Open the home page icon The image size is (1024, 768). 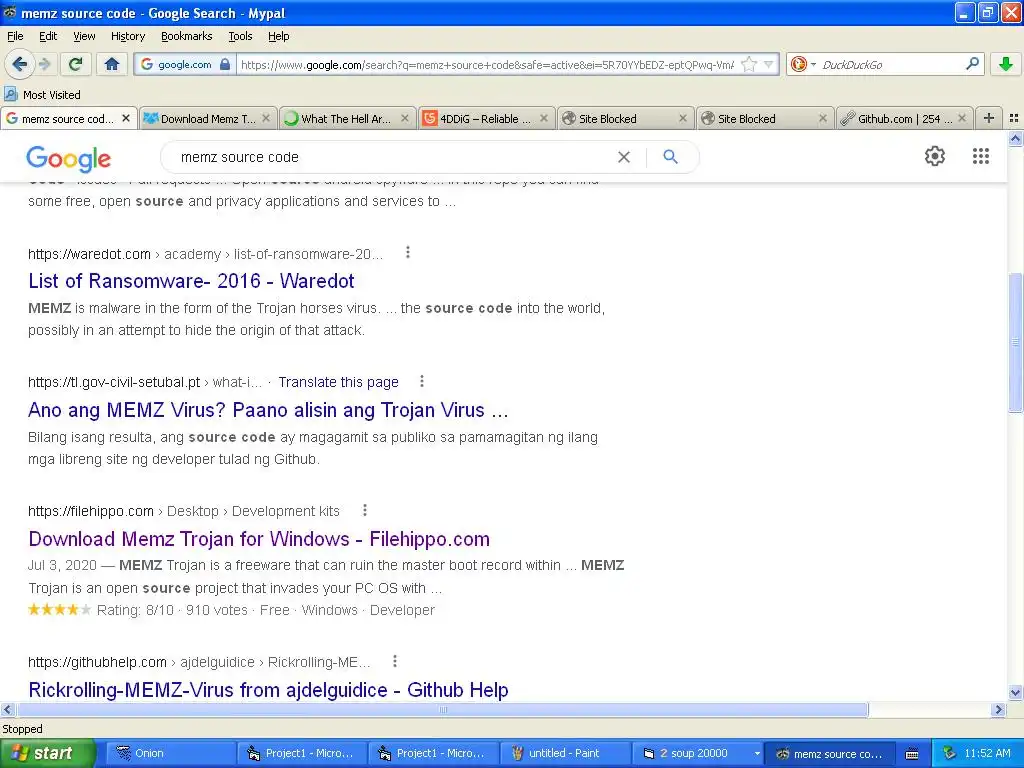pyautogui.click(x=112, y=64)
